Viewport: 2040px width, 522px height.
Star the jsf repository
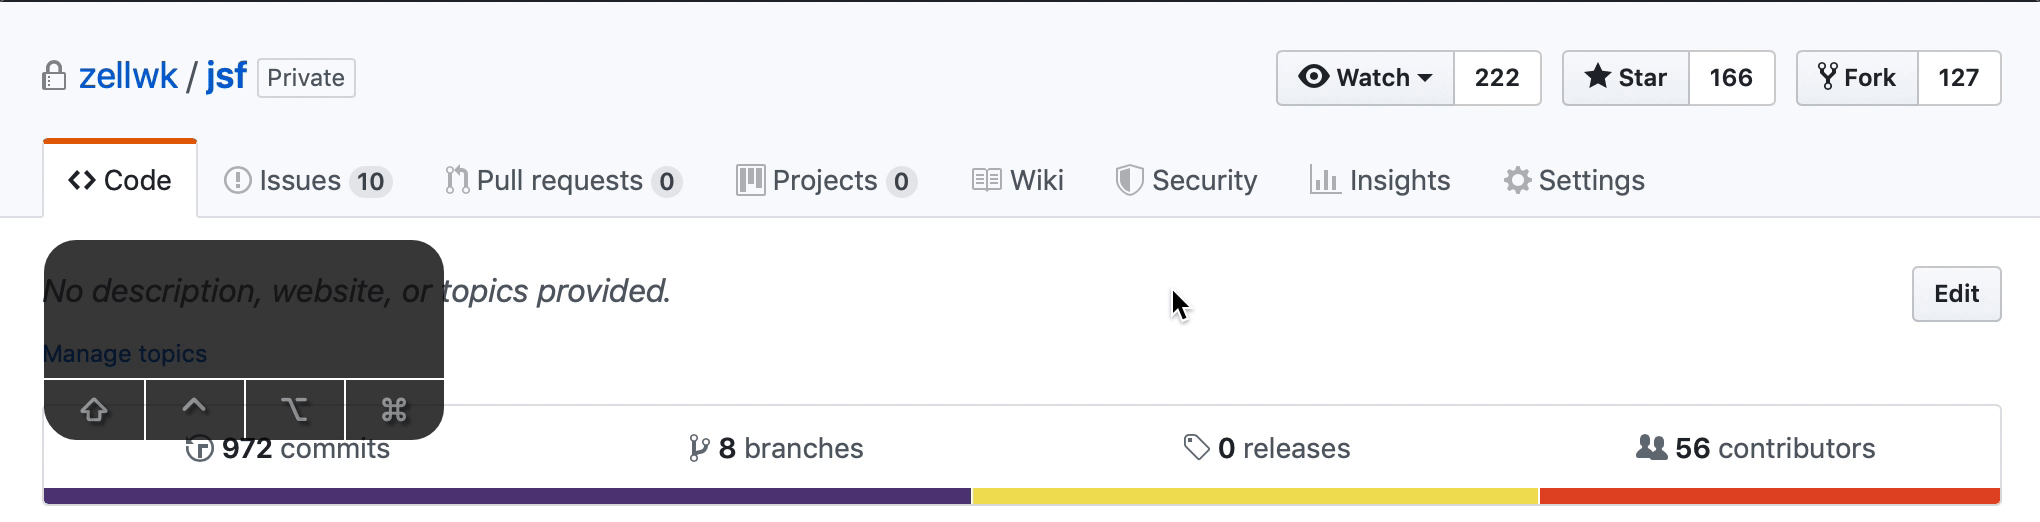1626,78
